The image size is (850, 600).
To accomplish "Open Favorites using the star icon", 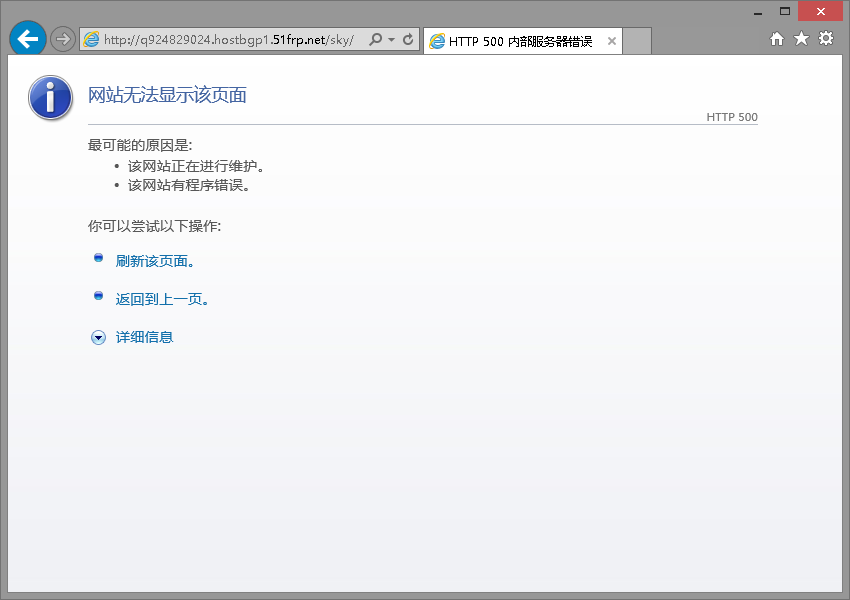I will coord(799,36).
